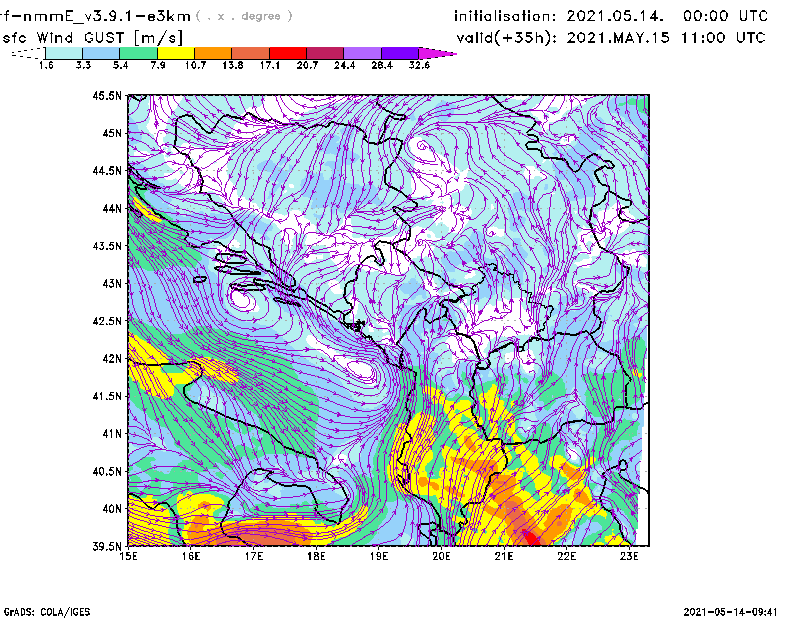Click the 19E longitude label
The height and width of the screenshot is (618, 800).
379,556
